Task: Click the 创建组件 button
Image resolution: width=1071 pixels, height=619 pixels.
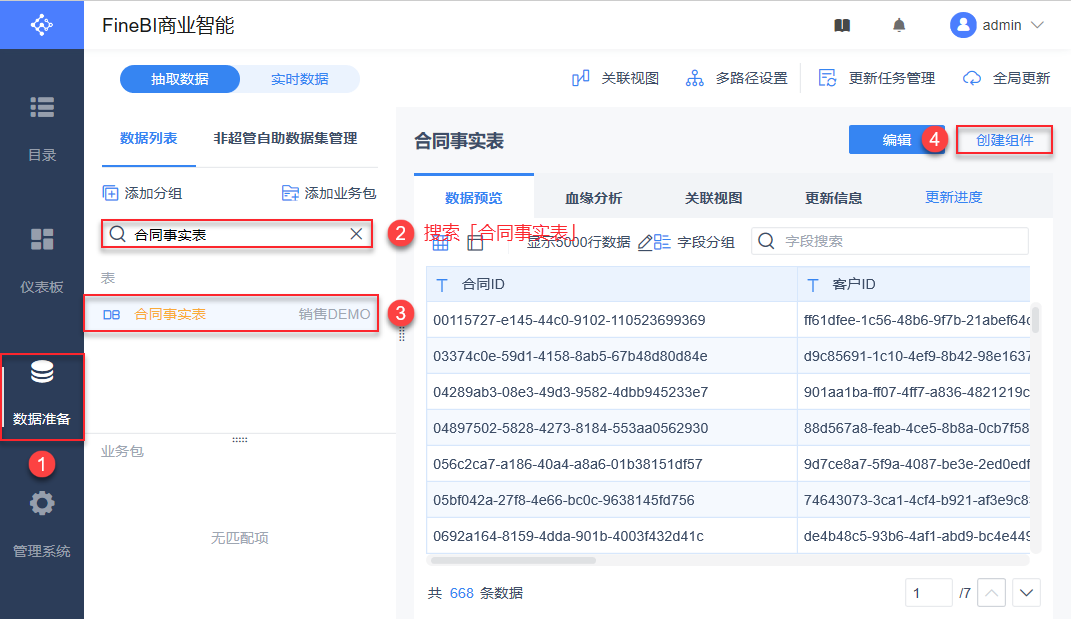Action: click(x=1004, y=140)
